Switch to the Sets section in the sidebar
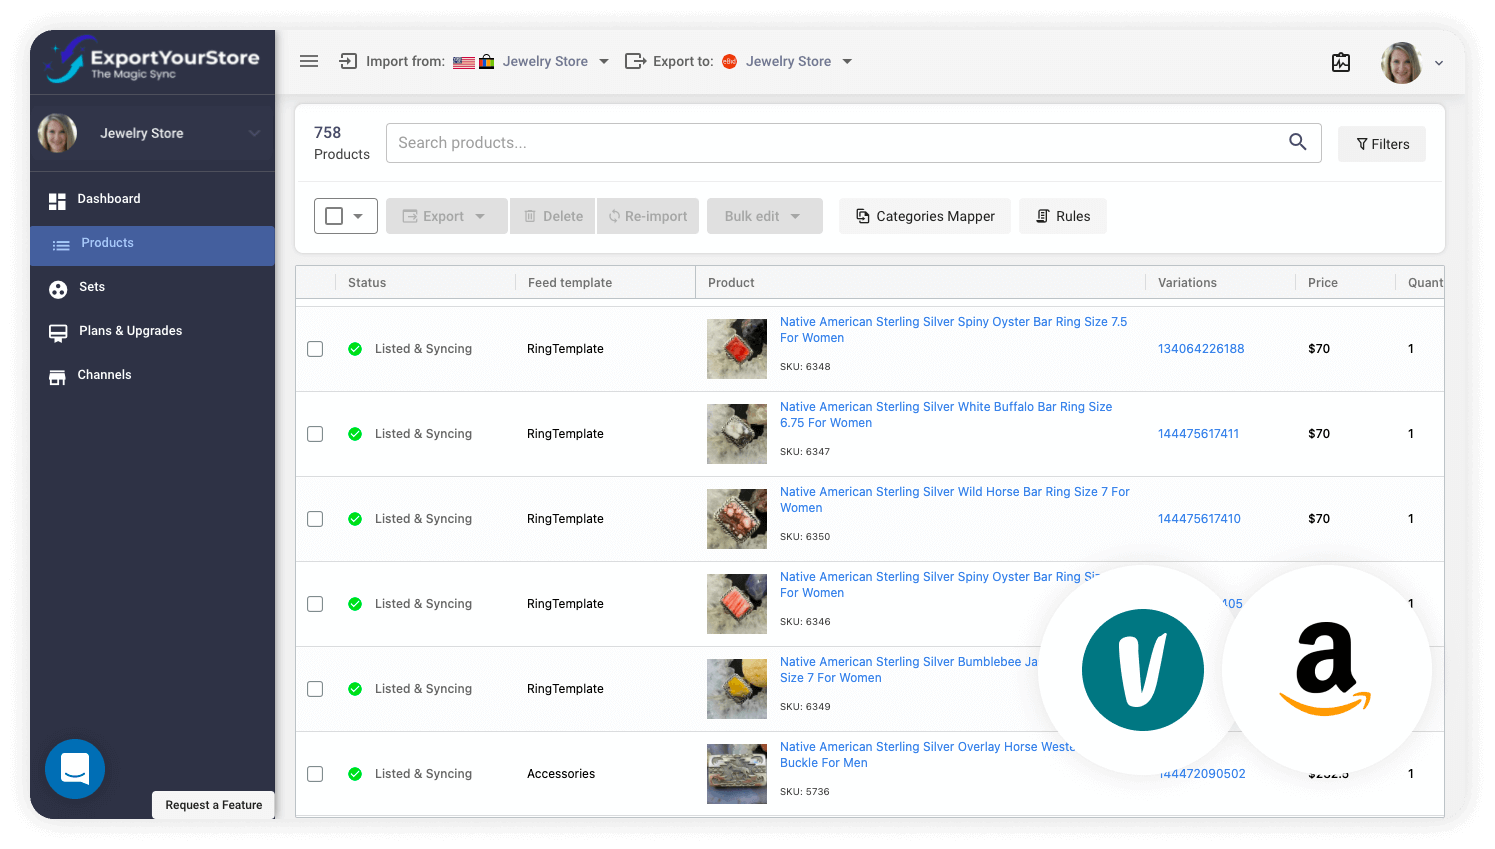Image resolution: width=1495 pixels, height=849 pixels. [57, 287]
